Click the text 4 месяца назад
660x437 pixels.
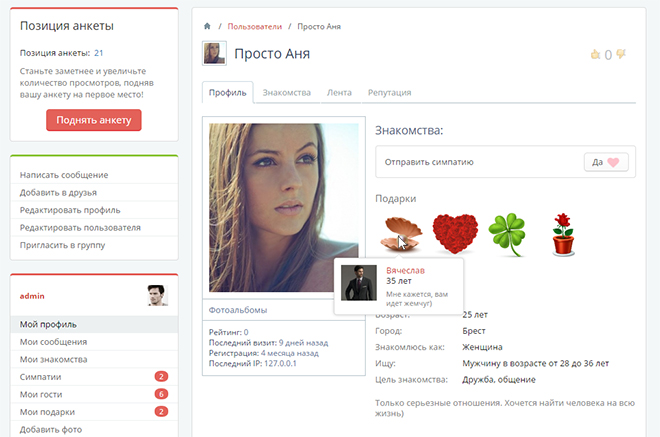coord(290,353)
